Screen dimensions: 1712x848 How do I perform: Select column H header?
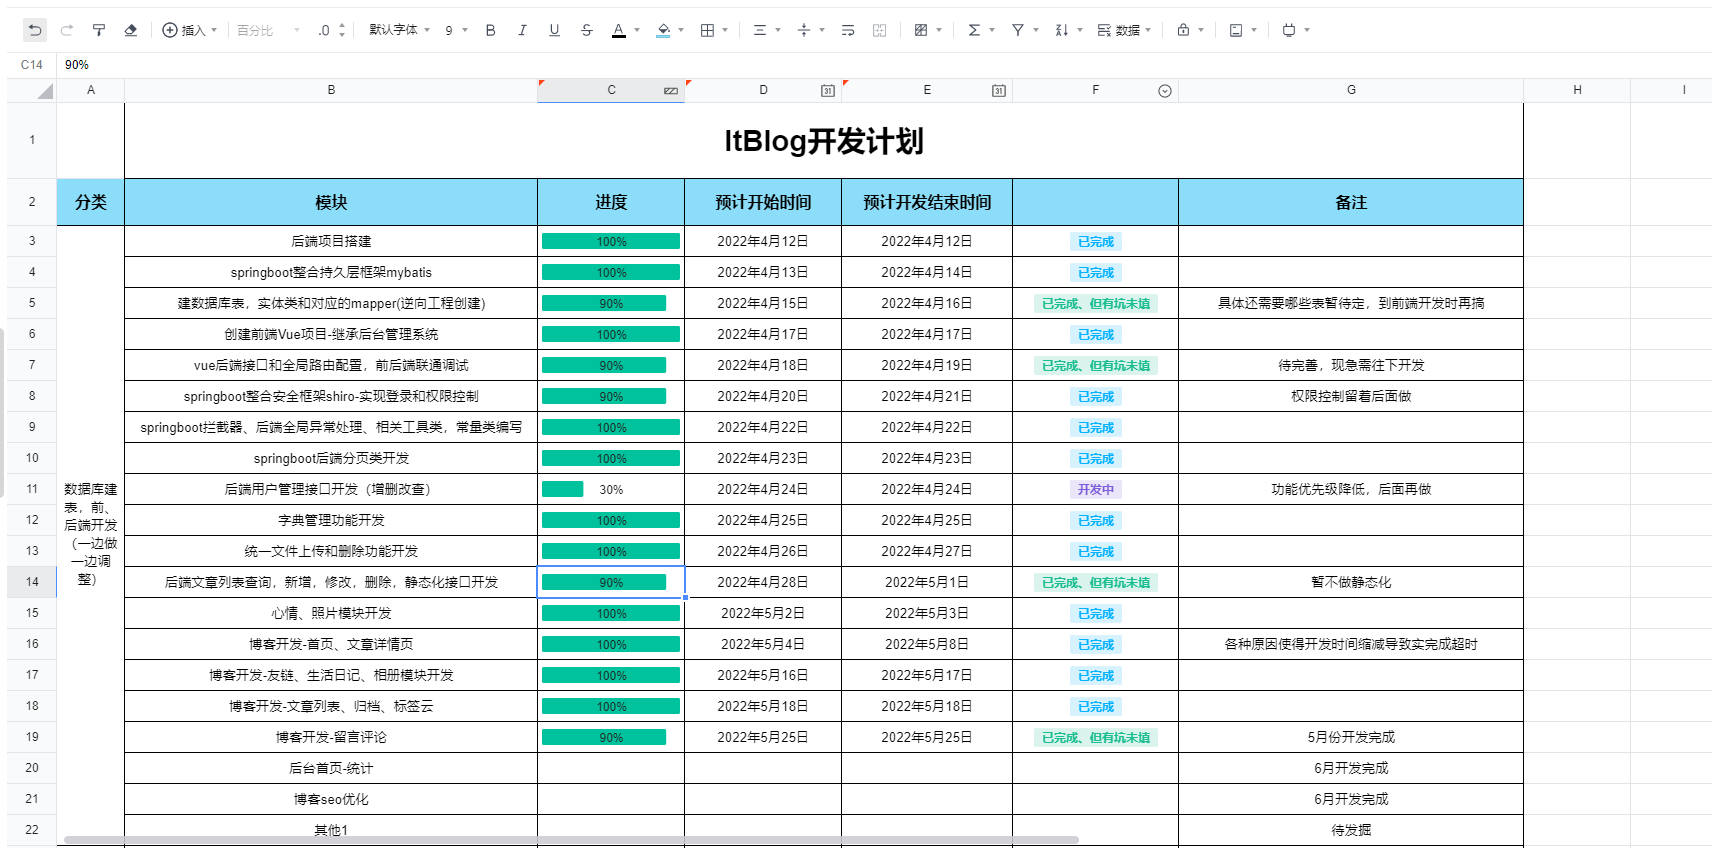tap(1577, 90)
